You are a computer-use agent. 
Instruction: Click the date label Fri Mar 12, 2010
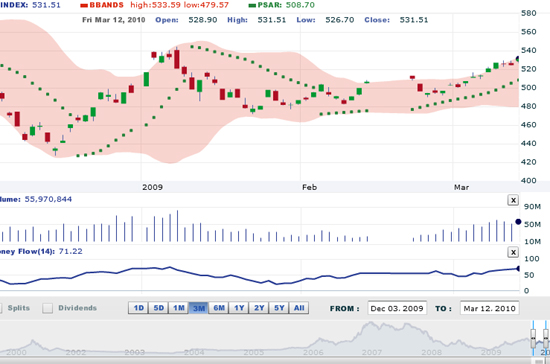[114, 20]
